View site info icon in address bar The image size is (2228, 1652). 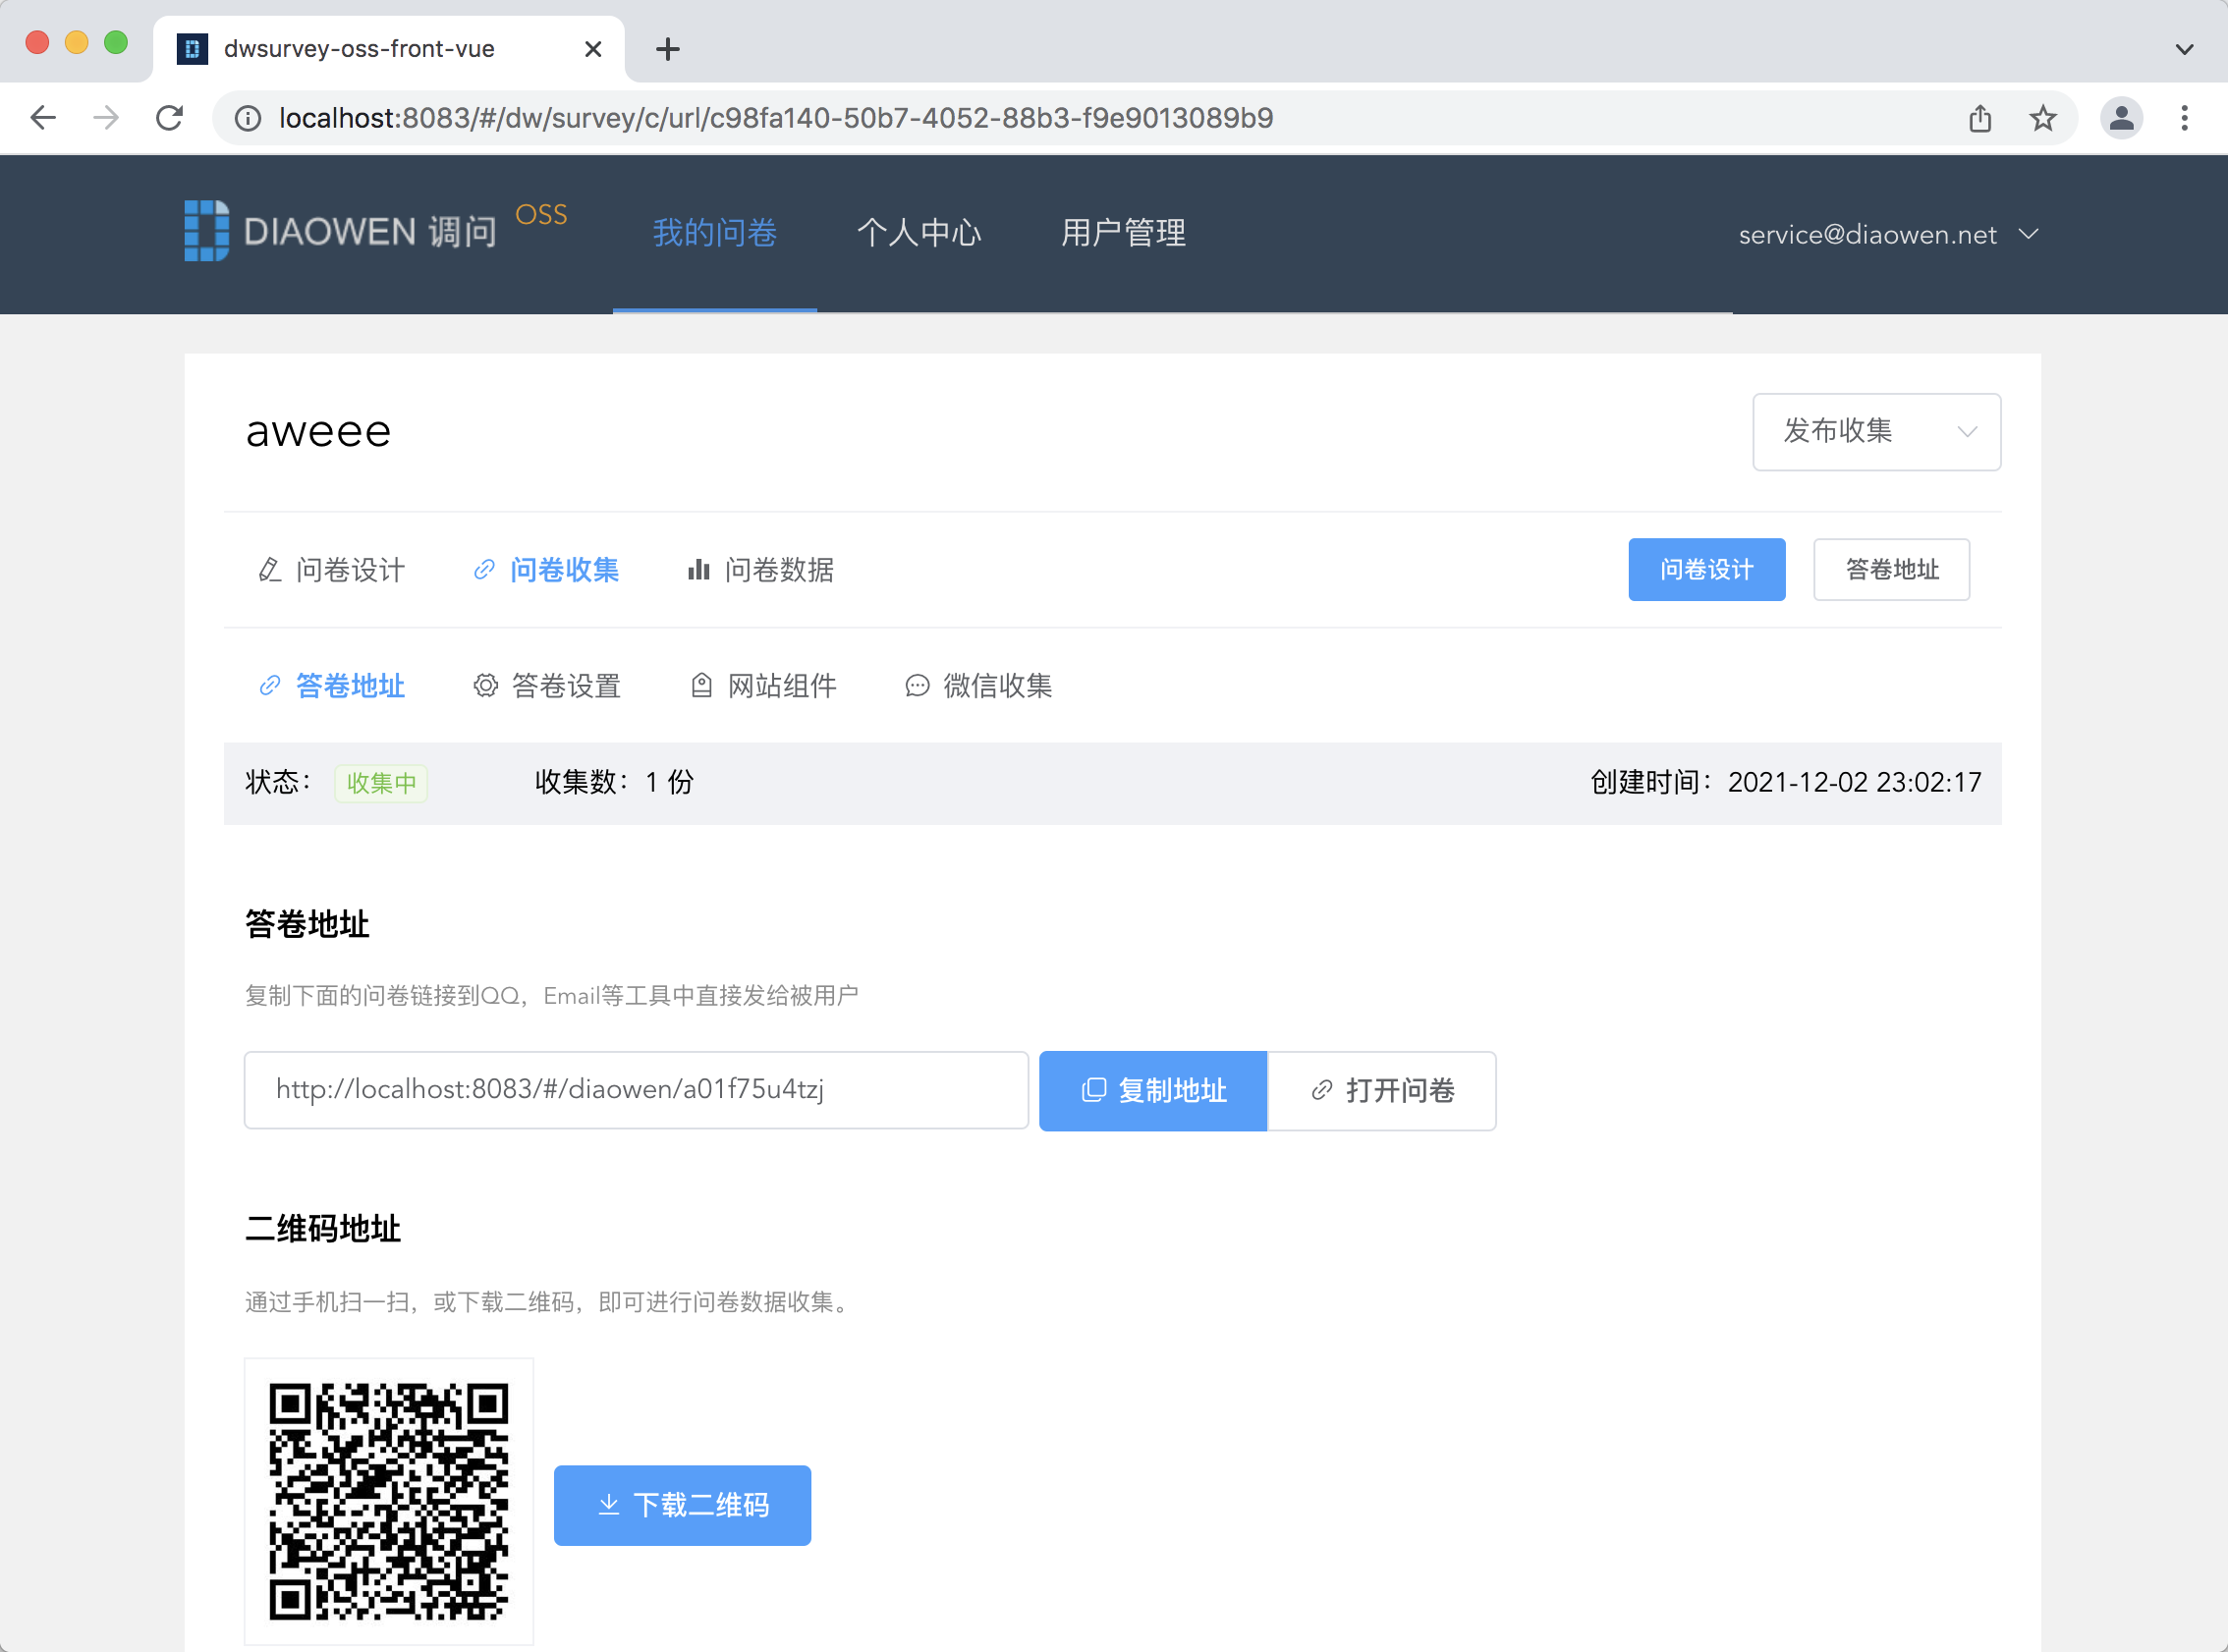tap(247, 118)
